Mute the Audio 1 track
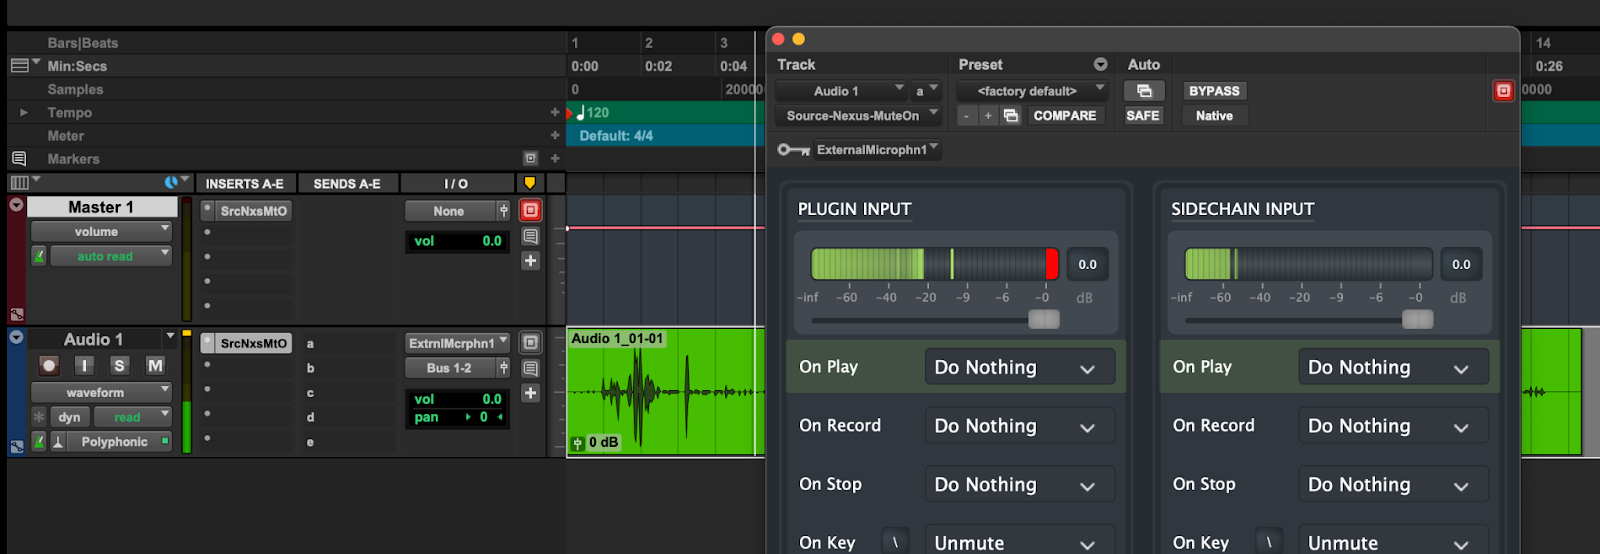Viewport: 1600px width, 554px height. click(x=155, y=366)
